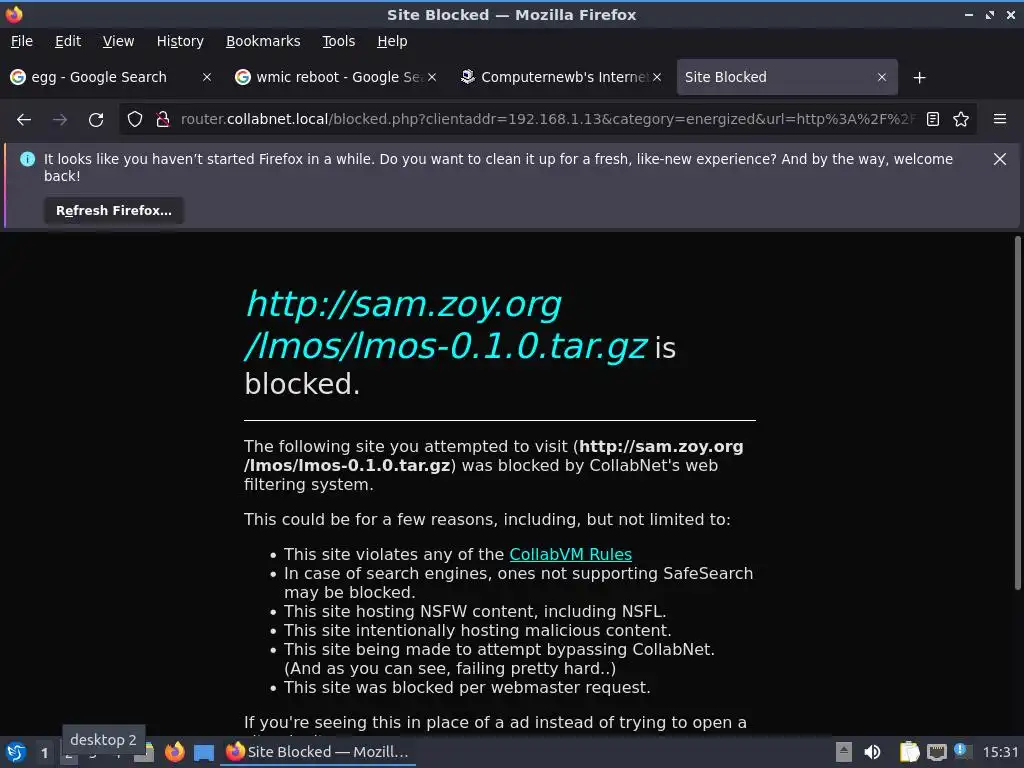Click the taskbar clock showing 15:31
The height and width of the screenshot is (768, 1024).
point(1000,752)
